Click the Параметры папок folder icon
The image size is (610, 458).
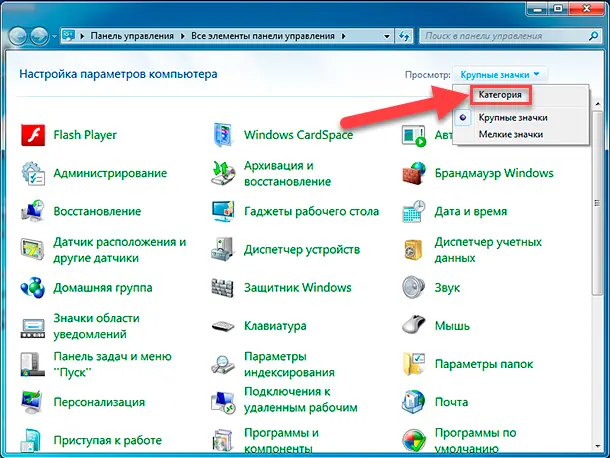(x=414, y=364)
